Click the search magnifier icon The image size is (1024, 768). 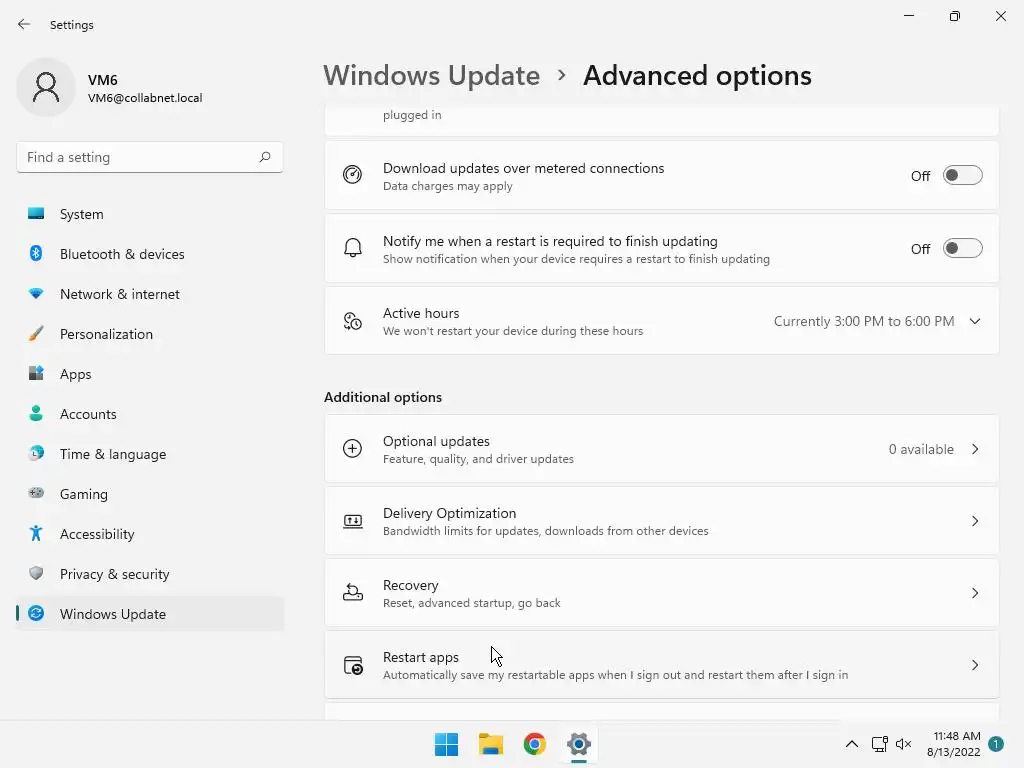click(x=264, y=157)
